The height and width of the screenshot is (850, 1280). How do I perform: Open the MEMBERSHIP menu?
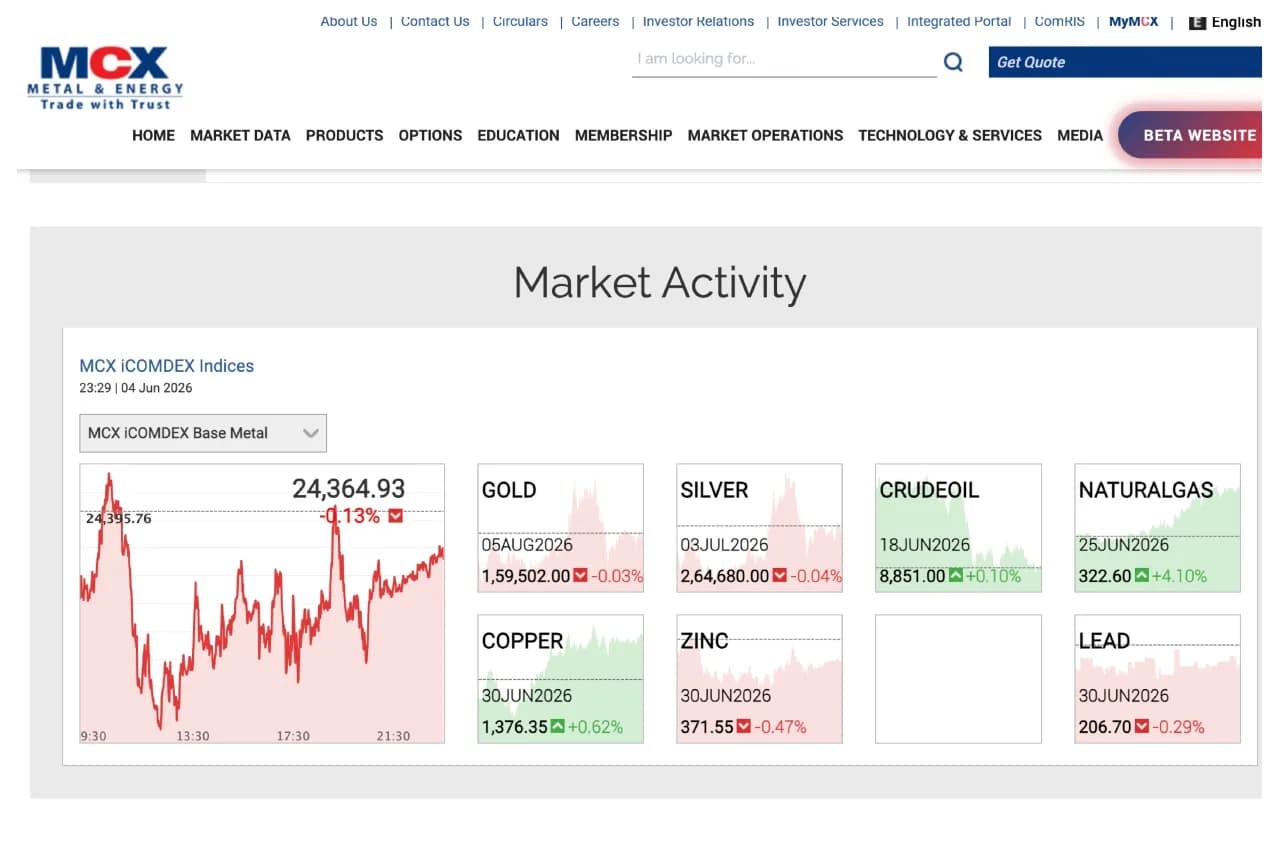[623, 135]
